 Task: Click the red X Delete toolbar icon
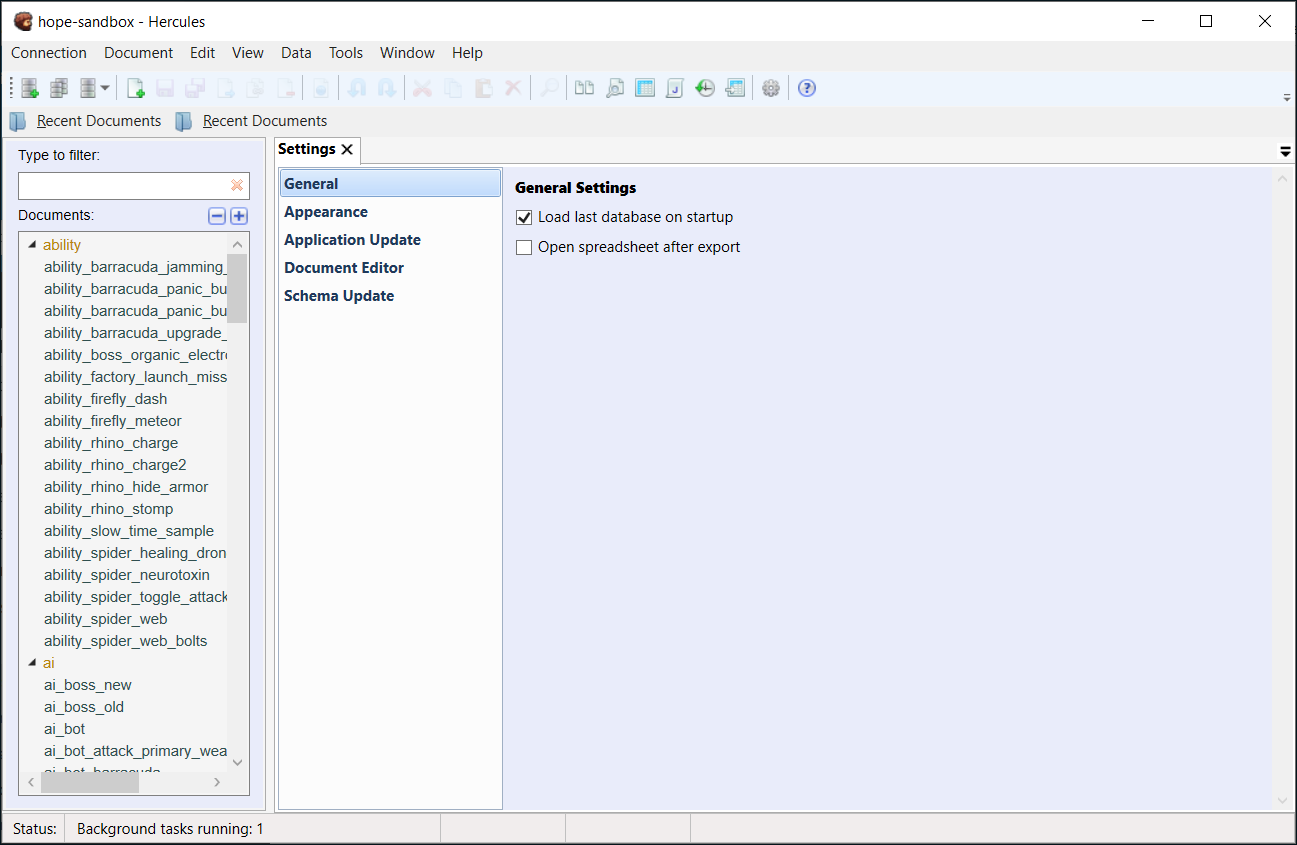[x=513, y=88]
